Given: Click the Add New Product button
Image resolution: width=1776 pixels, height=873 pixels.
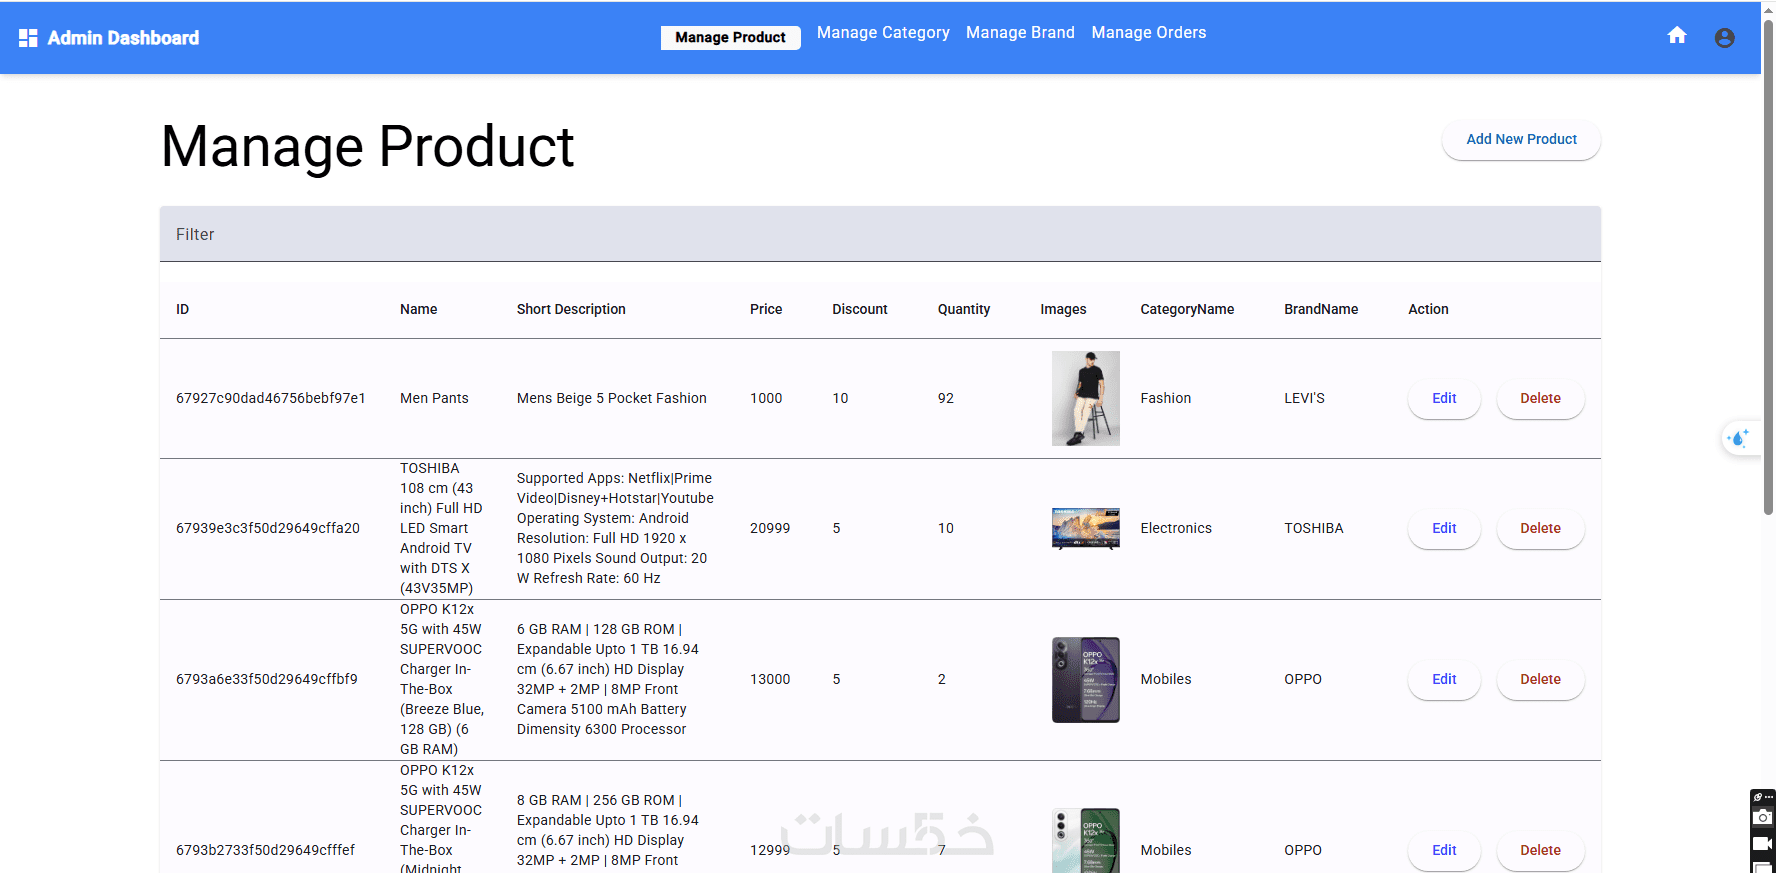Looking at the screenshot, I should [x=1521, y=140].
